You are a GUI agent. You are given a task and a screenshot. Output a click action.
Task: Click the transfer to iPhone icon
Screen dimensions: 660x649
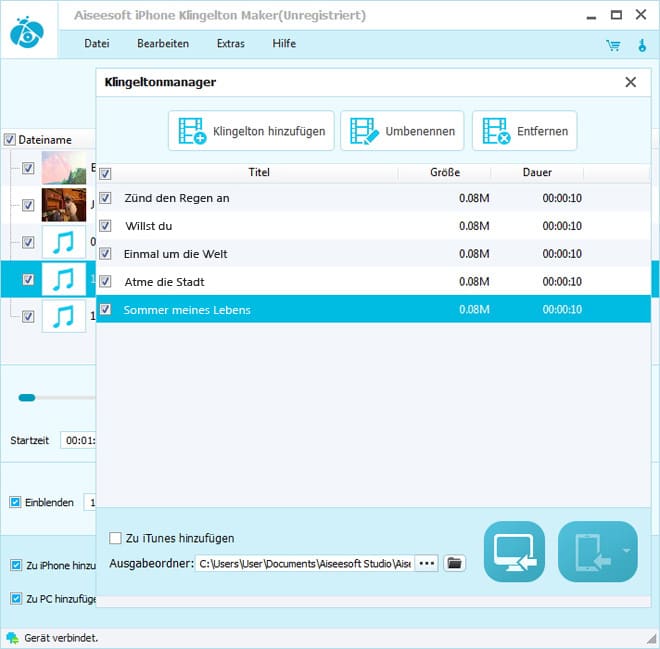pyautogui.click(x=588, y=551)
